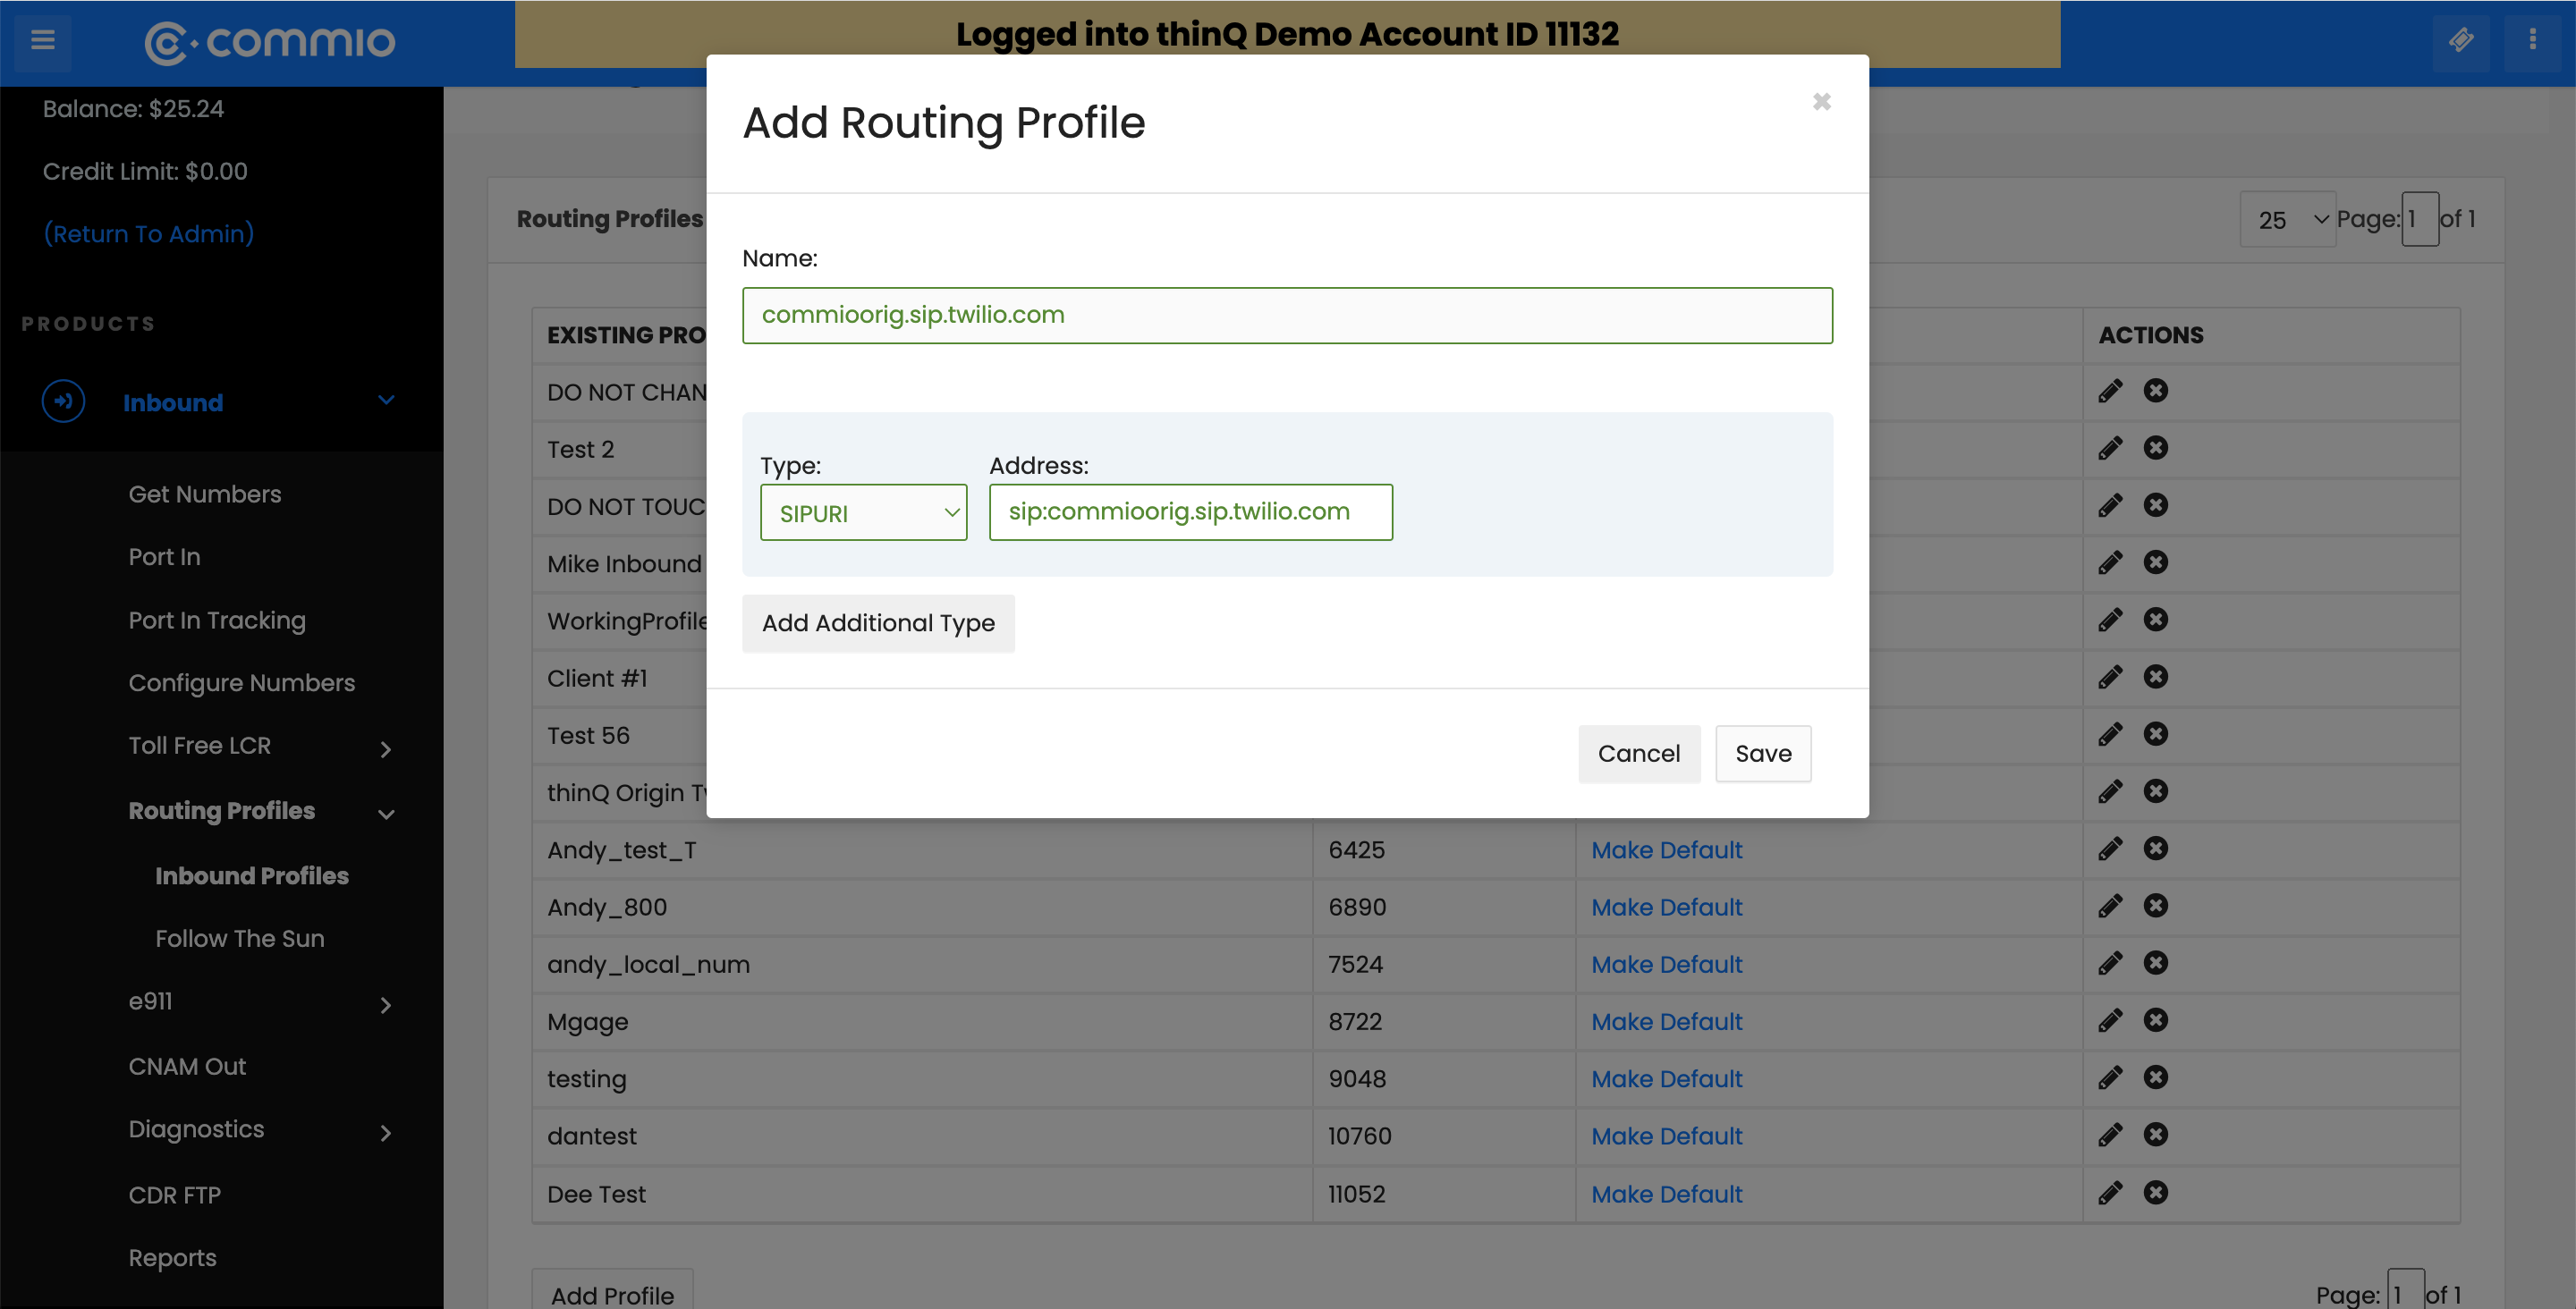Click the Inbound circular arrow icon
Viewport: 2576px width, 1309px height.
coord(63,402)
